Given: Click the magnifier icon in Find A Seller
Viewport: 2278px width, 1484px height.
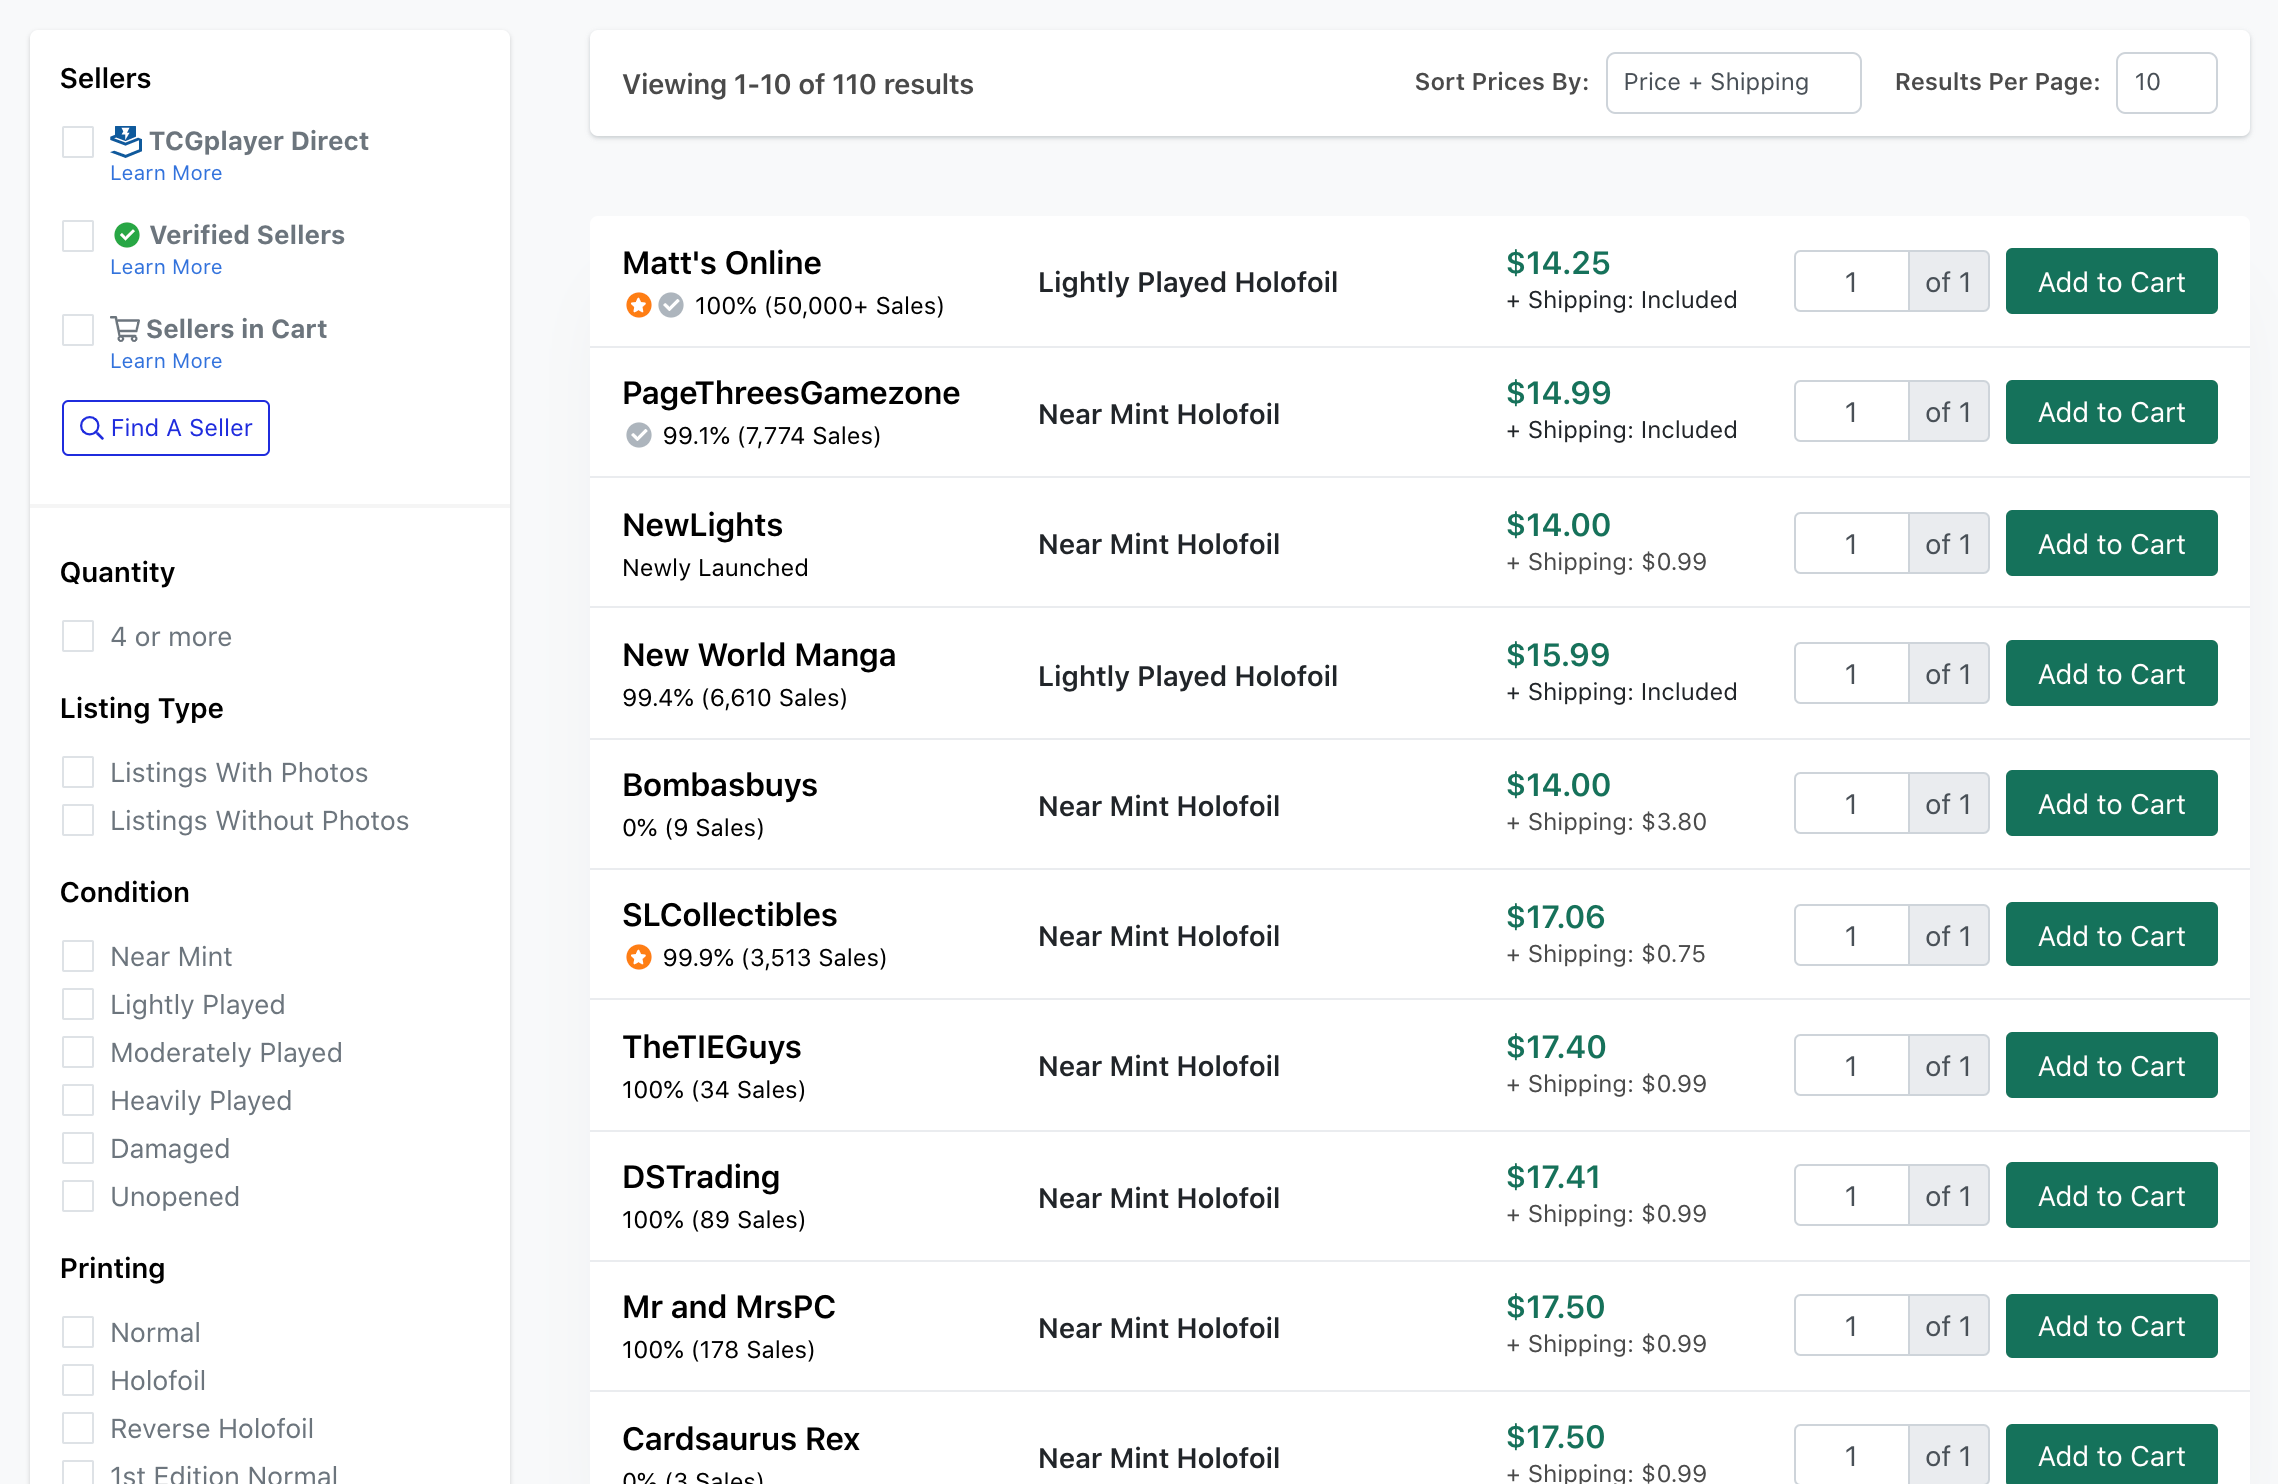Looking at the screenshot, I should click(x=91, y=428).
